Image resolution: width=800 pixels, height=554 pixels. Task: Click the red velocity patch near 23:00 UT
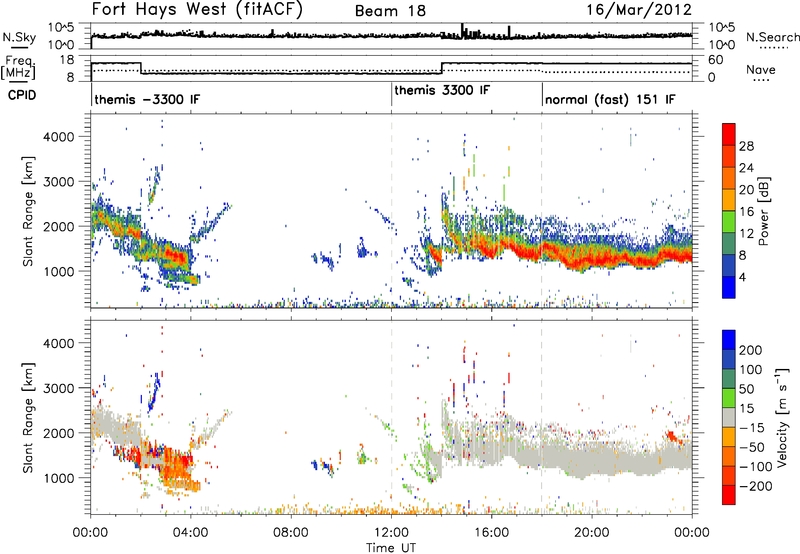pos(672,437)
